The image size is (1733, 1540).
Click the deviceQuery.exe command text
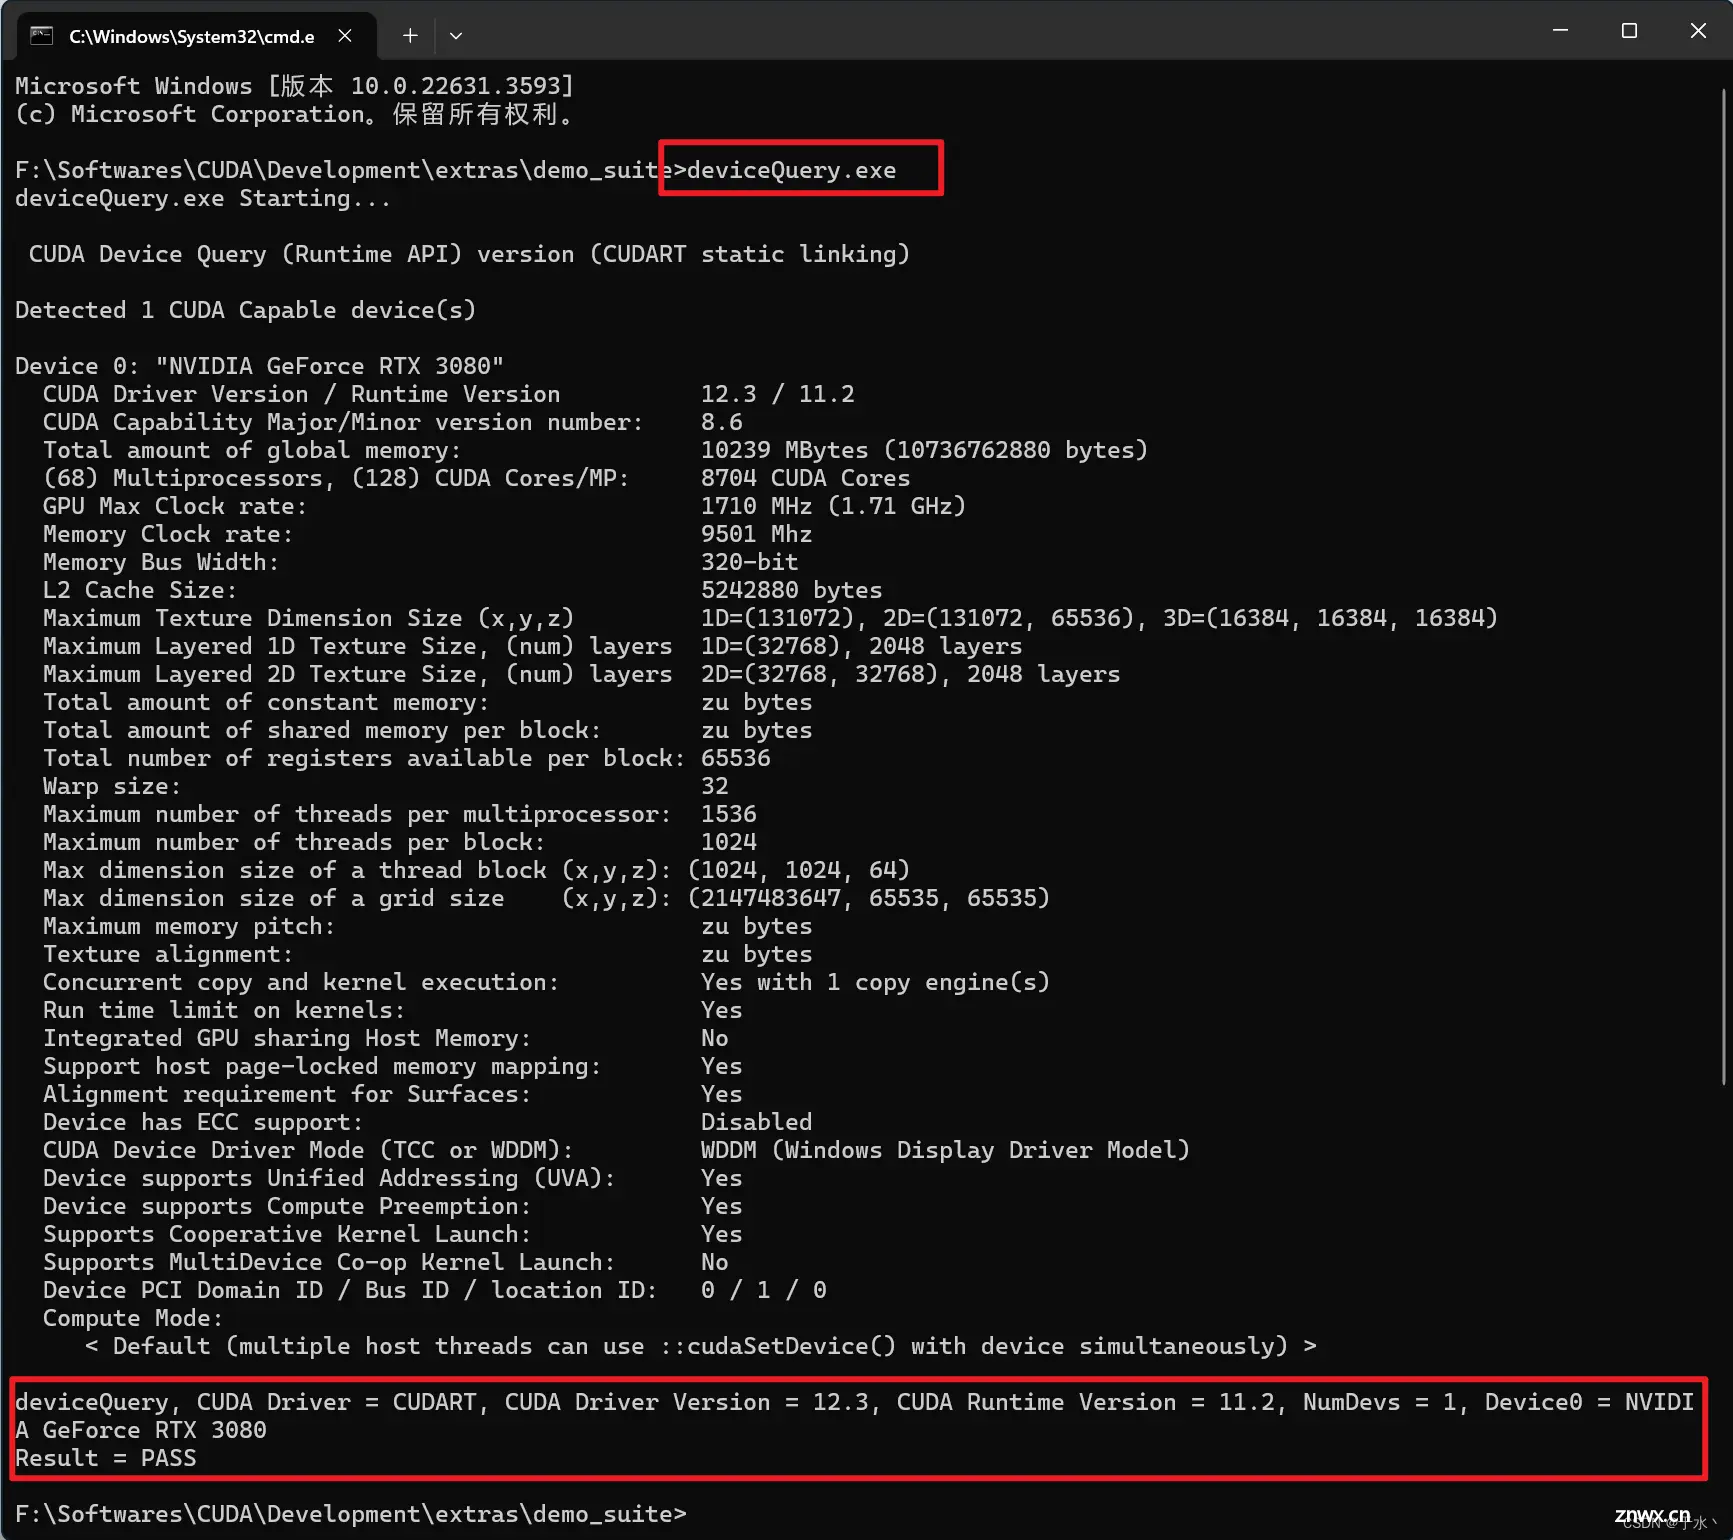pyautogui.click(x=791, y=170)
